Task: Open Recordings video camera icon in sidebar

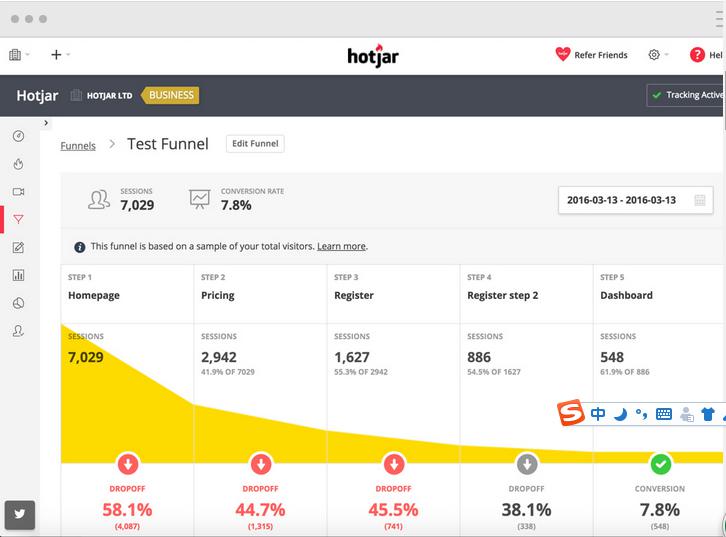Action: (19, 192)
